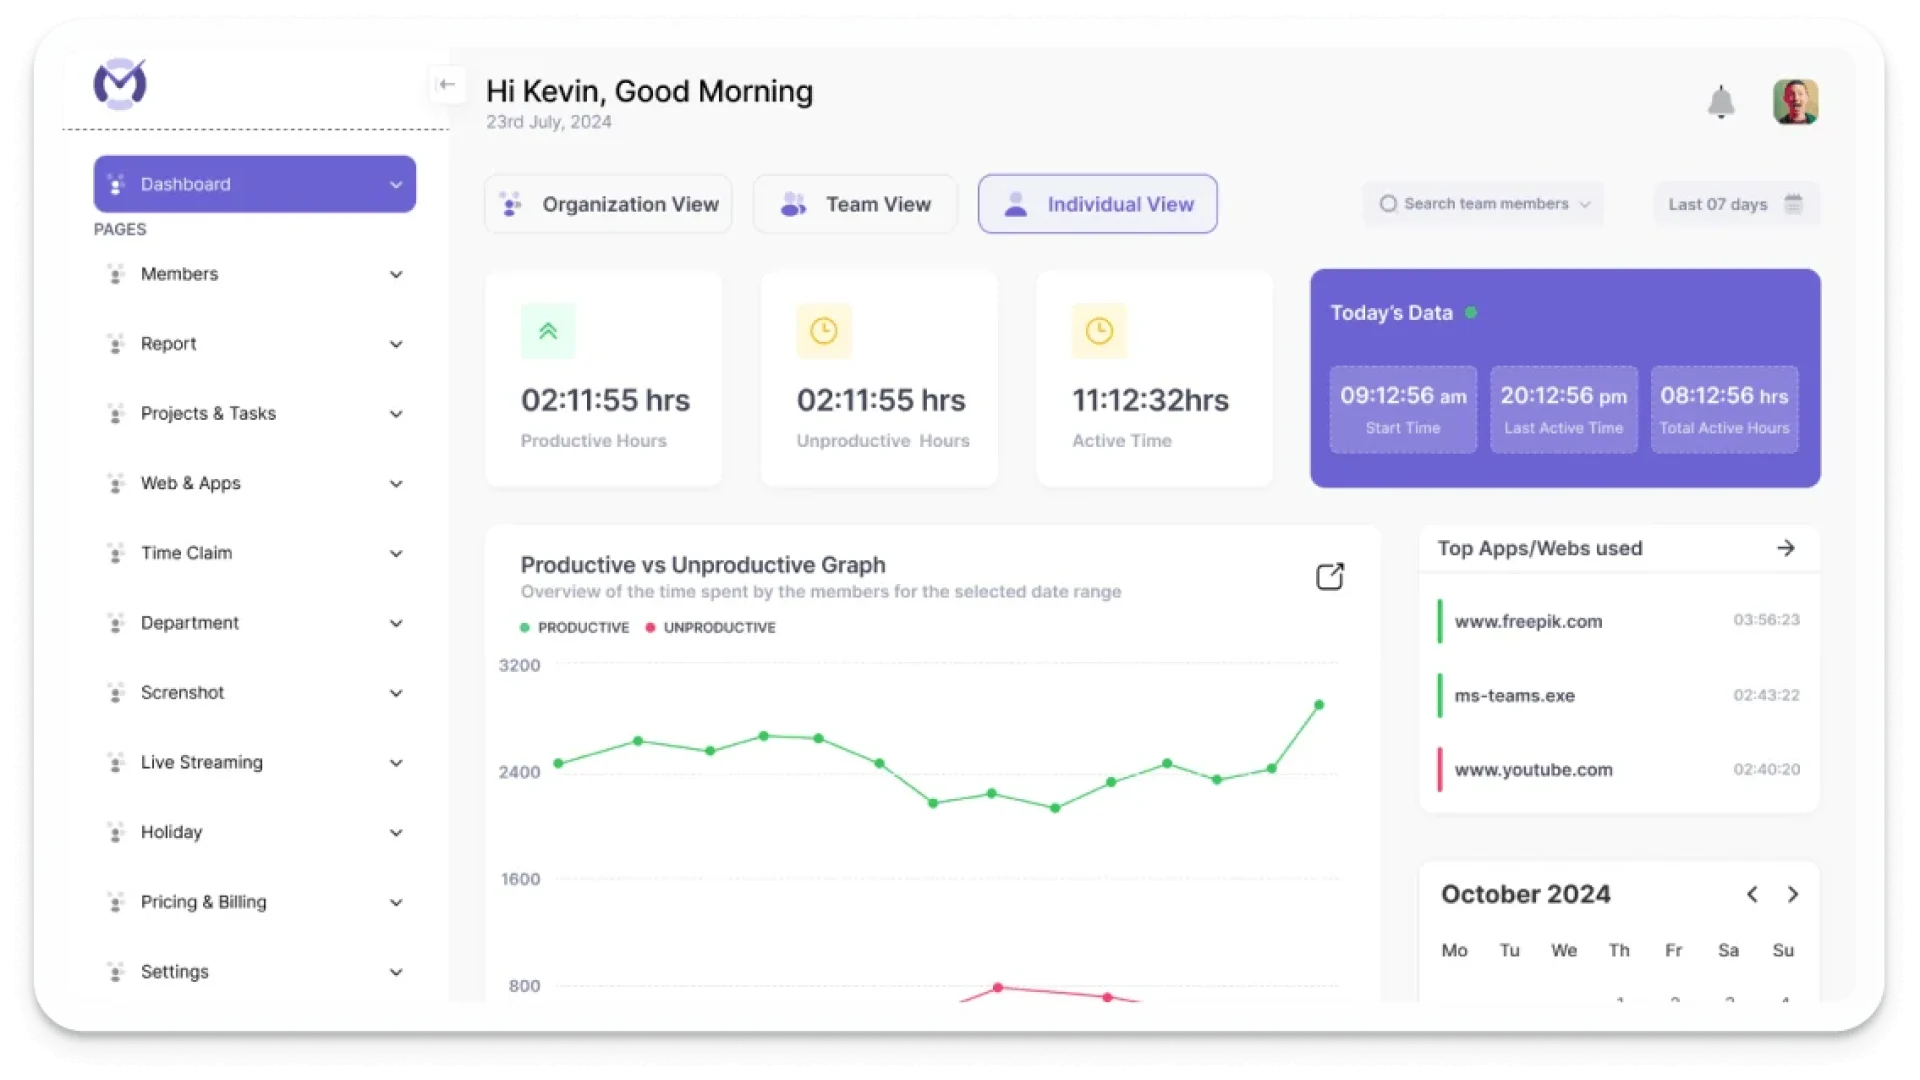Toggle UNPRODUCTIVE series in graph legend

pyautogui.click(x=710, y=627)
